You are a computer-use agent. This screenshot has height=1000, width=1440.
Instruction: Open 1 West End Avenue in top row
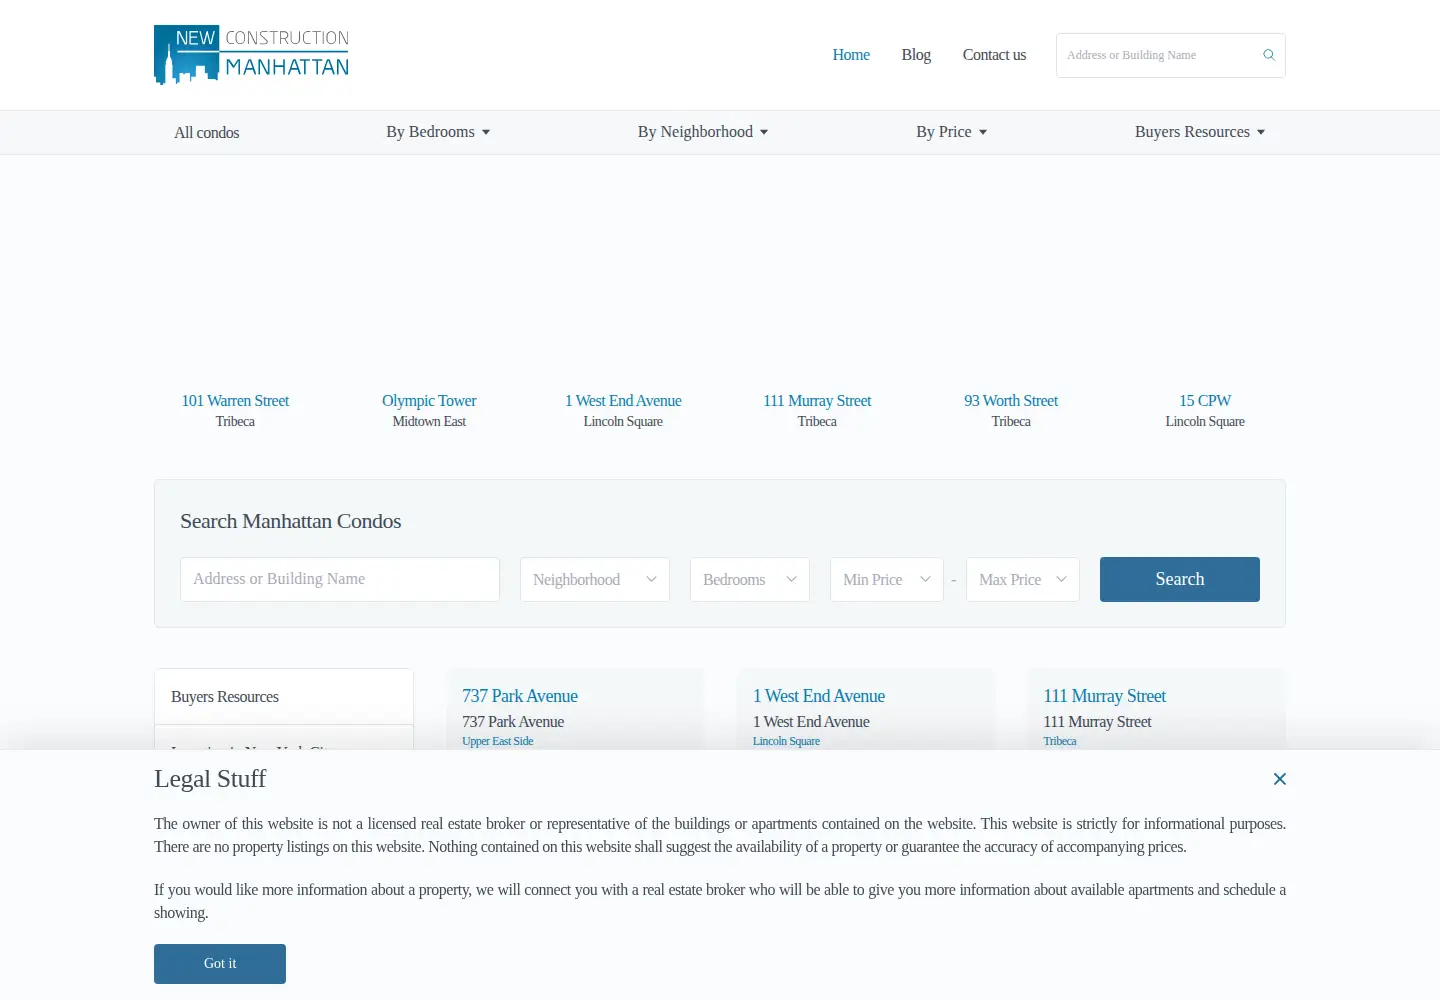[x=623, y=401]
